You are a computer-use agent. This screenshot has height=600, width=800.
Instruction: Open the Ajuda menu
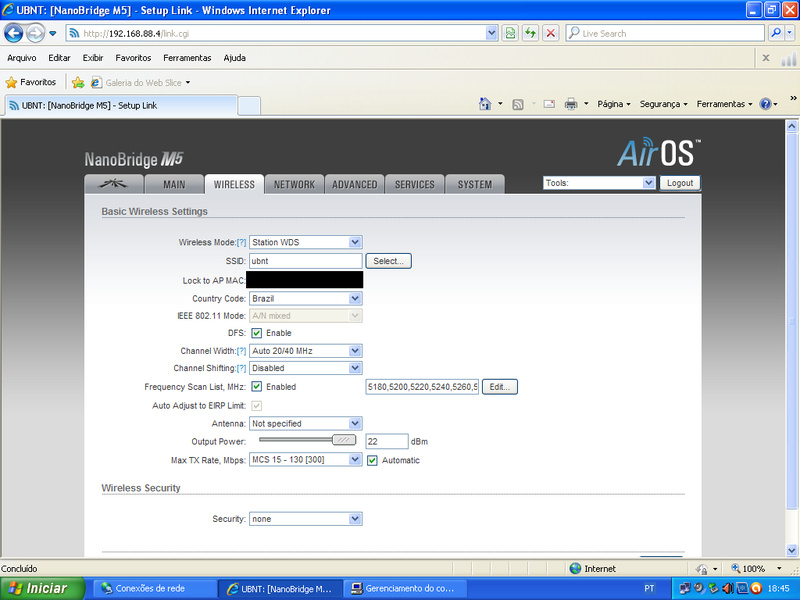pyautogui.click(x=235, y=58)
